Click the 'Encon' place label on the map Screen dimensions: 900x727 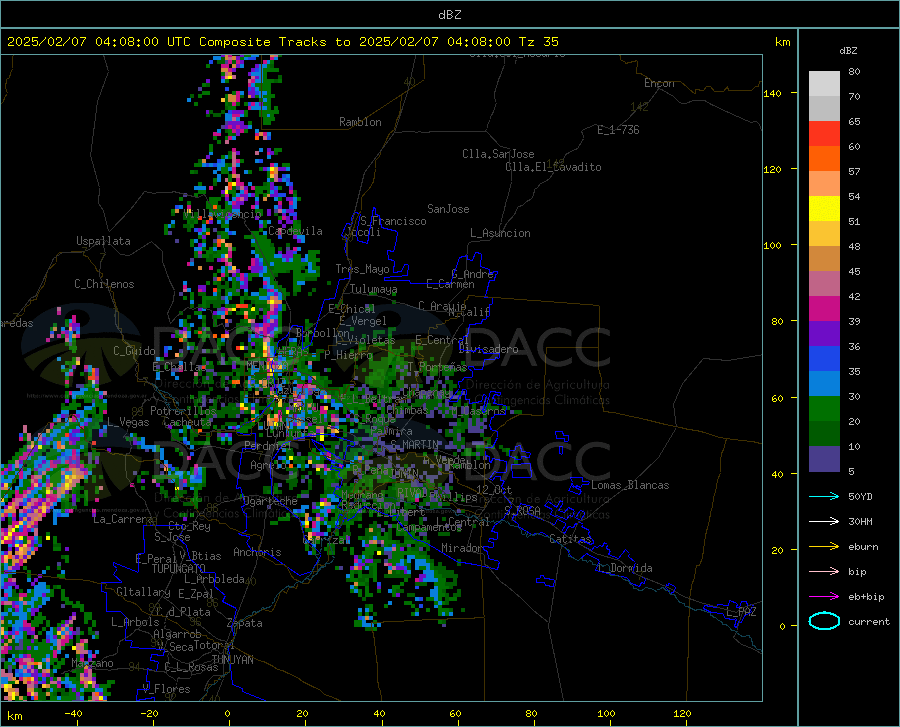coord(659,83)
